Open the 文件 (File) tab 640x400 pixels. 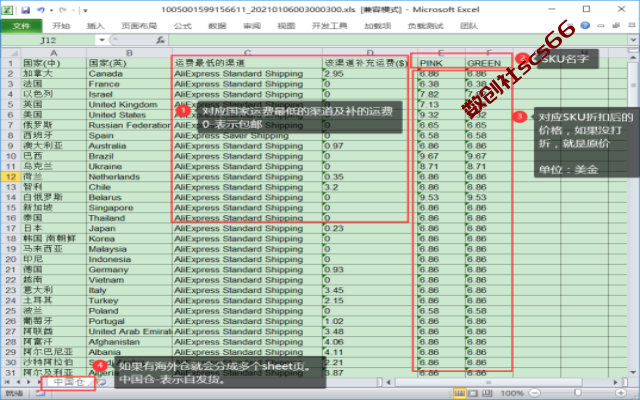[x=21, y=26]
